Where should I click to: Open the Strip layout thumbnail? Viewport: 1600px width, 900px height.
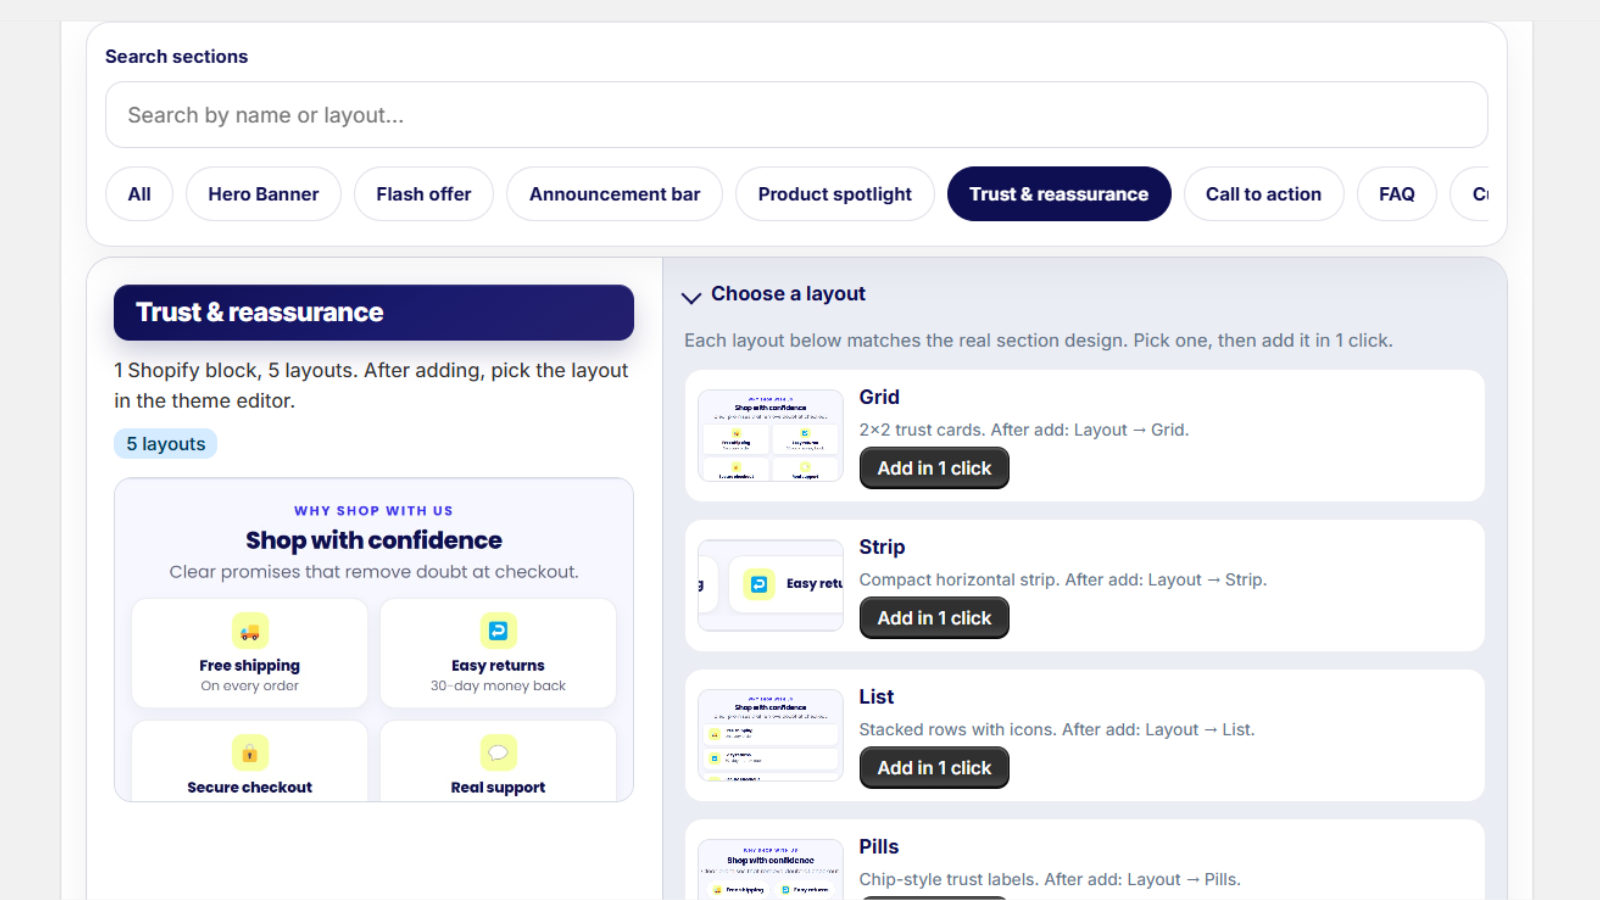coord(770,586)
